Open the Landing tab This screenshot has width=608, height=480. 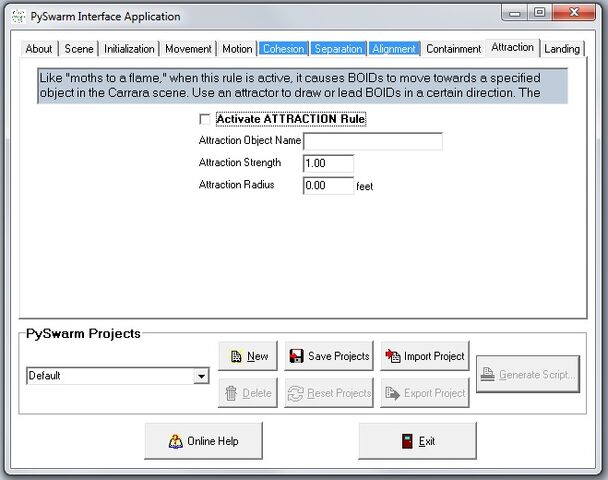tap(562, 49)
